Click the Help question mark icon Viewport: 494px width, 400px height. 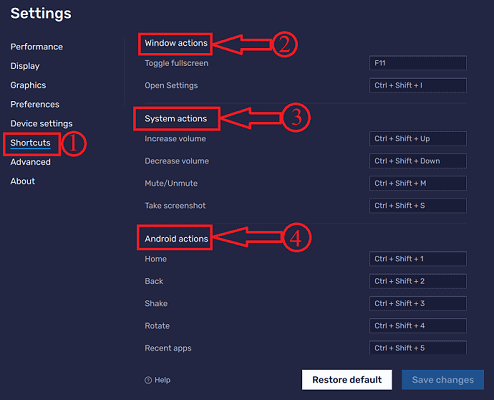pyautogui.click(x=148, y=380)
